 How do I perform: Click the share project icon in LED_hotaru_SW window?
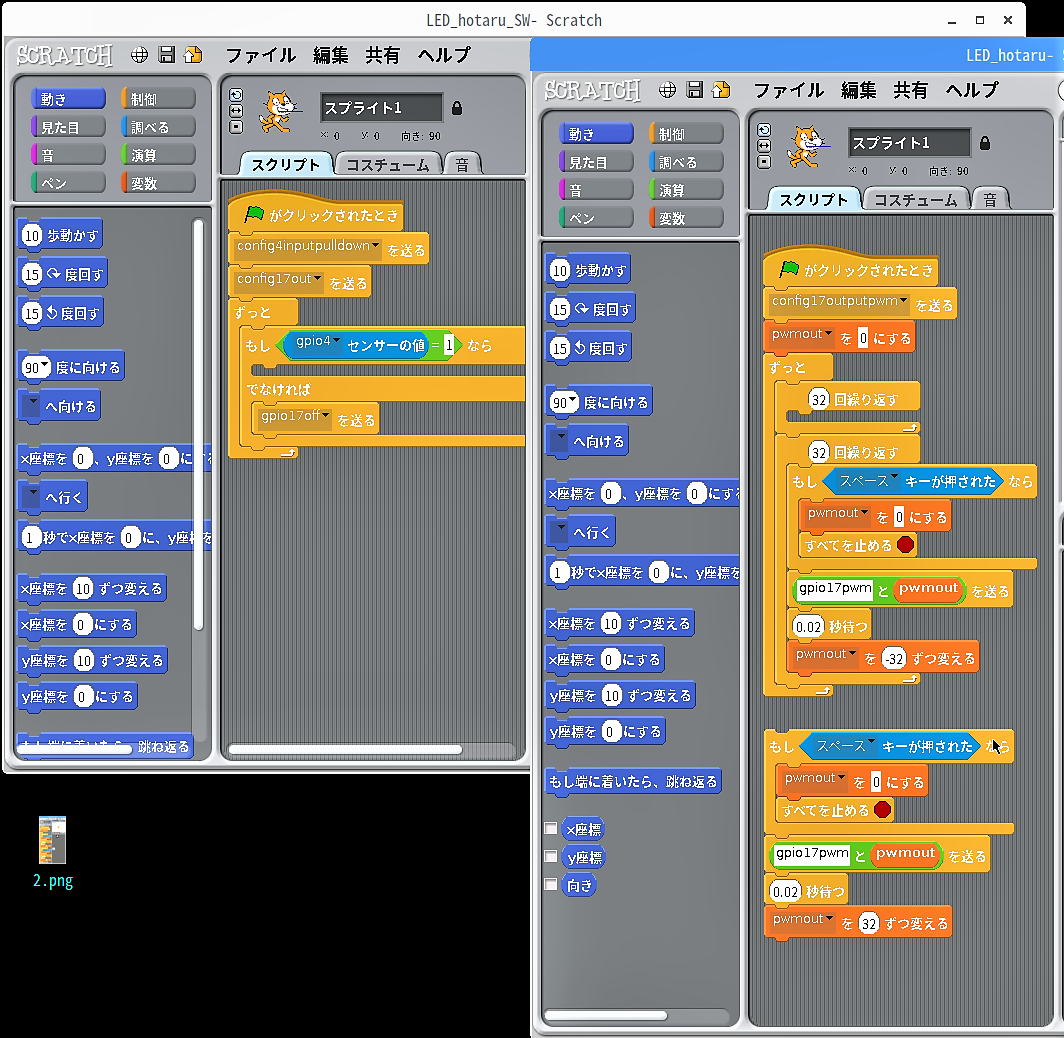point(193,54)
